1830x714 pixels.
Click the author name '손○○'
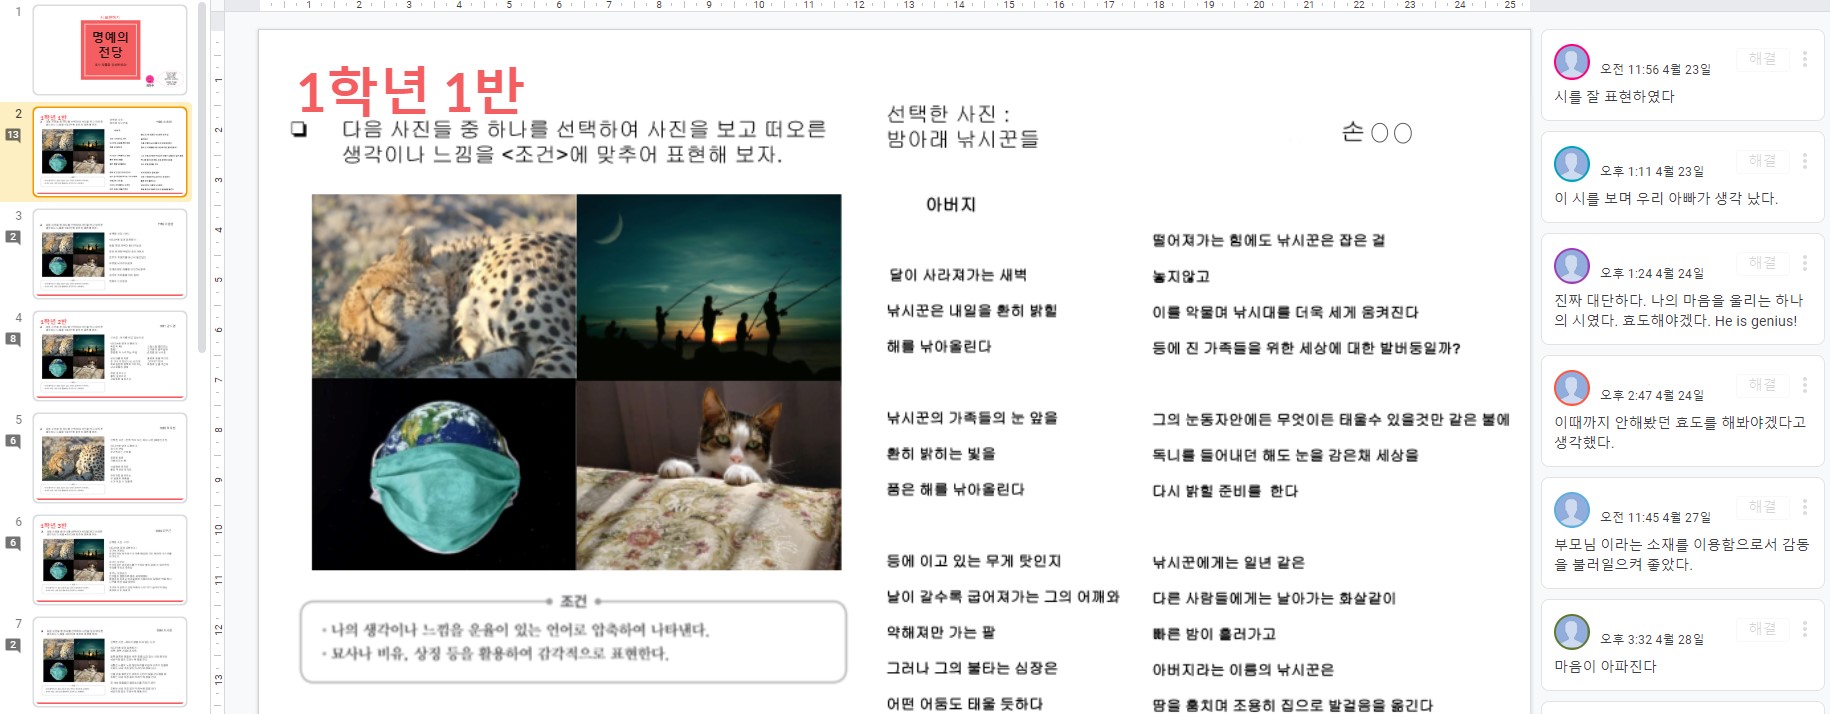click(x=1376, y=133)
